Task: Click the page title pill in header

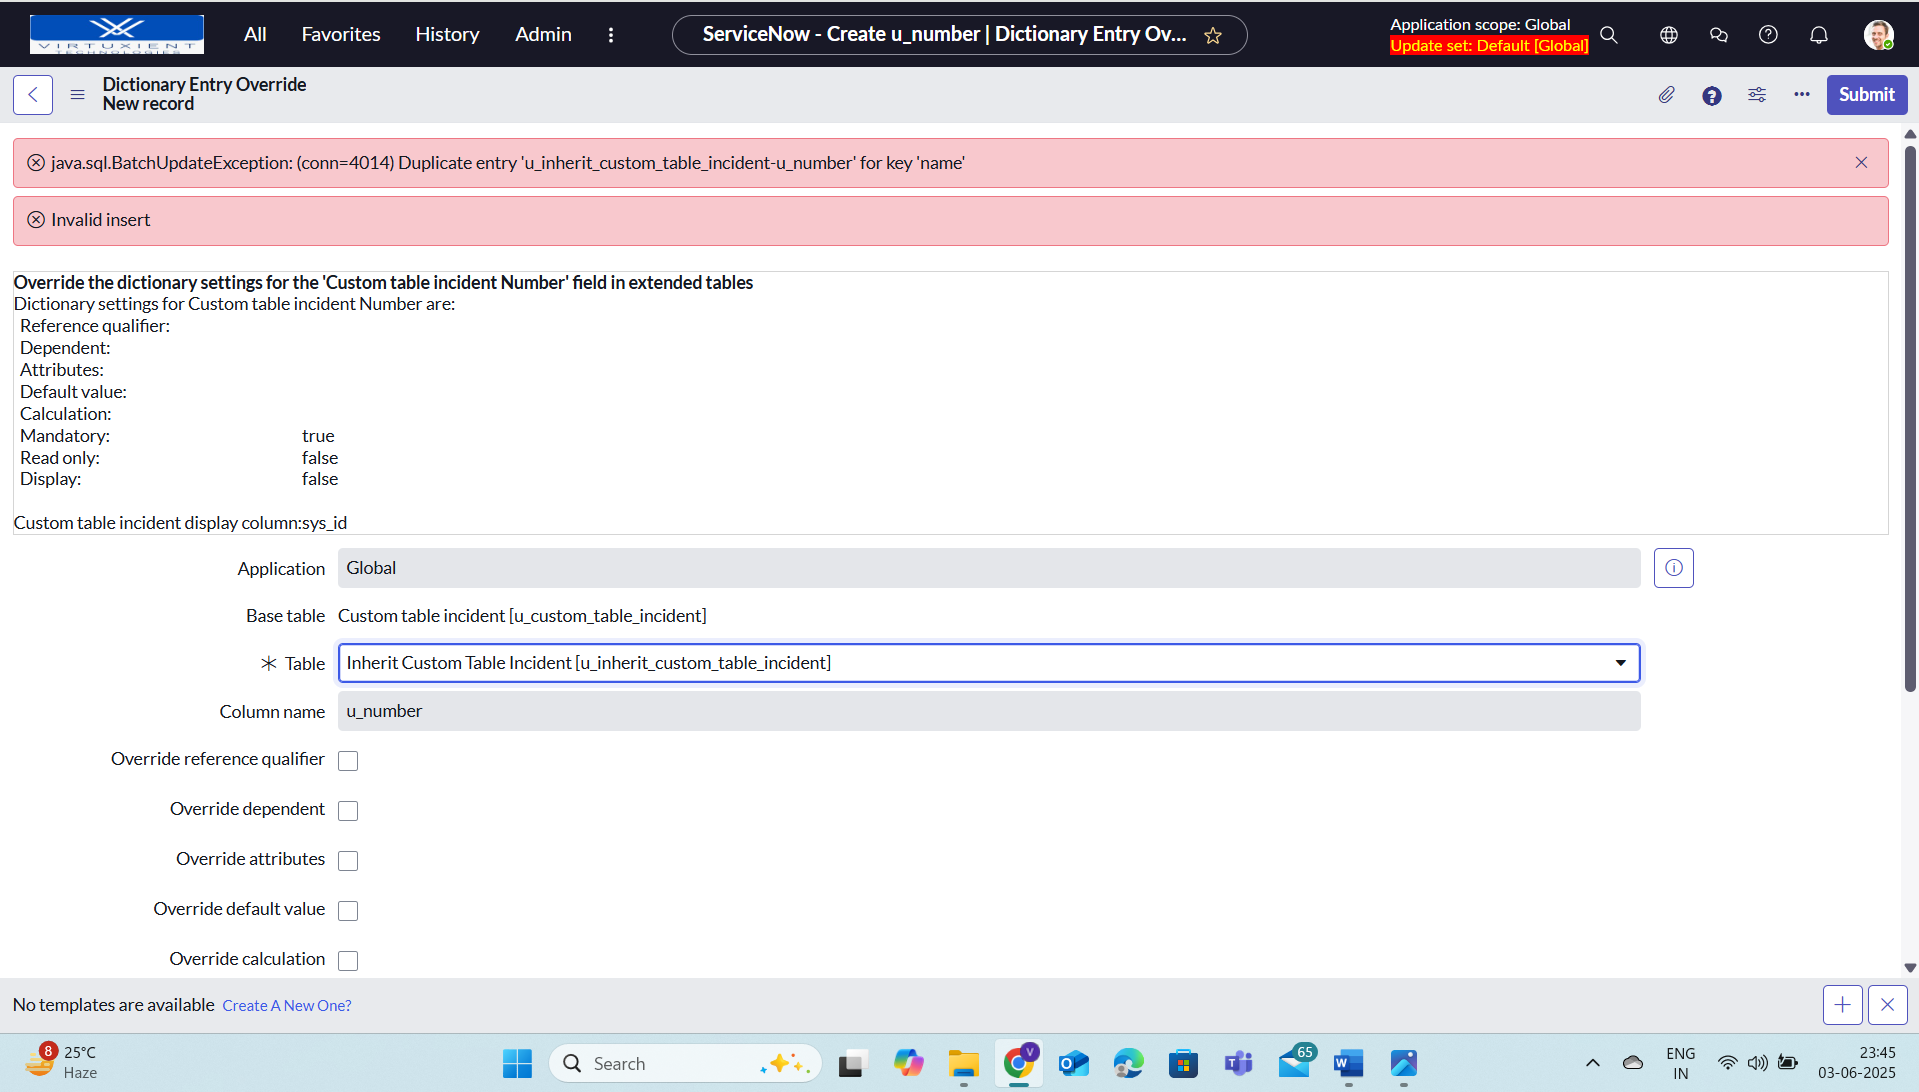Action: pyautogui.click(x=959, y=35)
